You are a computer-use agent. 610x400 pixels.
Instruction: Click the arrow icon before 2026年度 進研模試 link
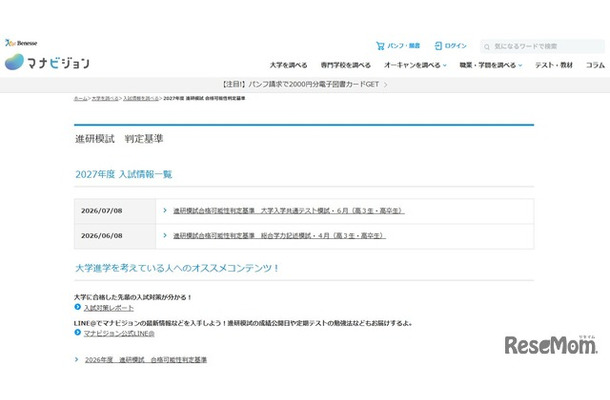(x=77, y=360)
